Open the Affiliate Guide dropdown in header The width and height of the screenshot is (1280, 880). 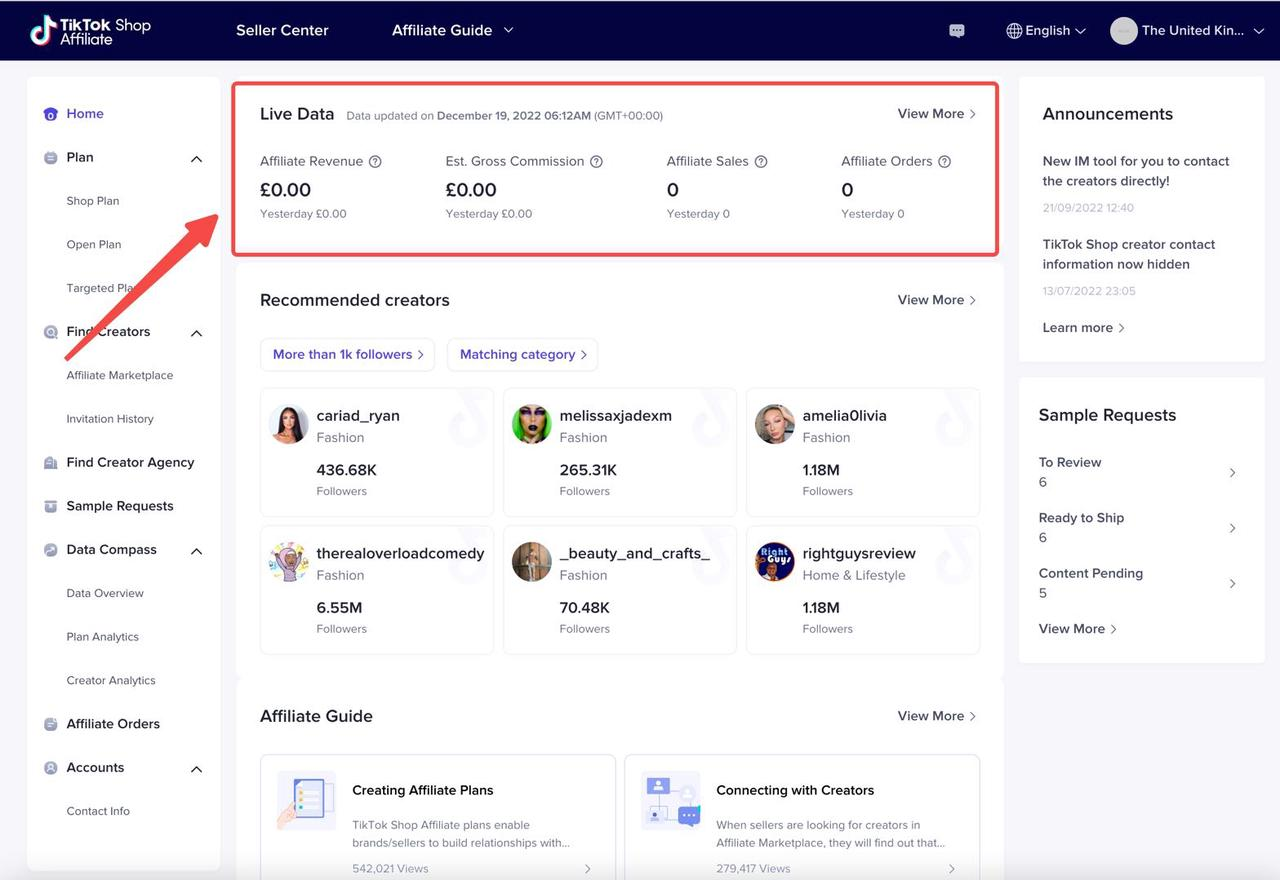tap(453, 30)
